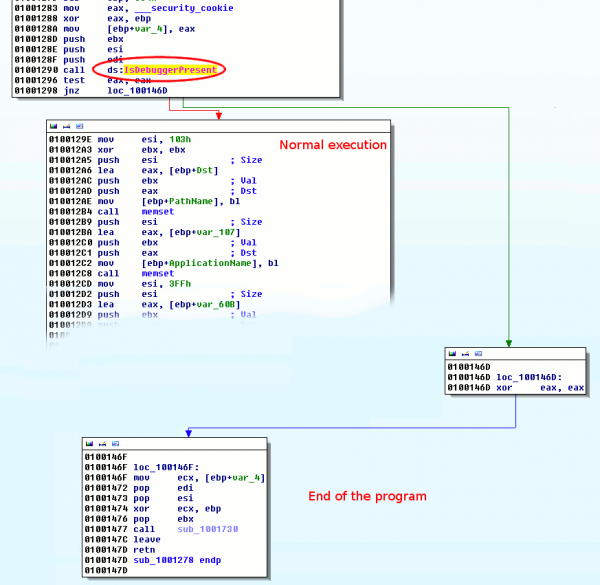Click the middle header icon on the xor eax block
Image resolution: width=600 pixels, height=585 pixels.
(463, 354)
